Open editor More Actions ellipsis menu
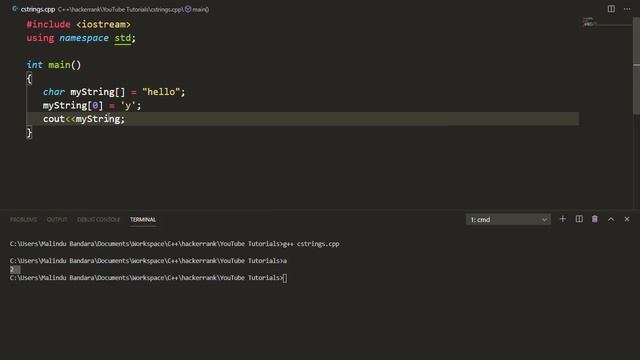The height and width of the screenshot is (360, 640). [x=627, y=9]
